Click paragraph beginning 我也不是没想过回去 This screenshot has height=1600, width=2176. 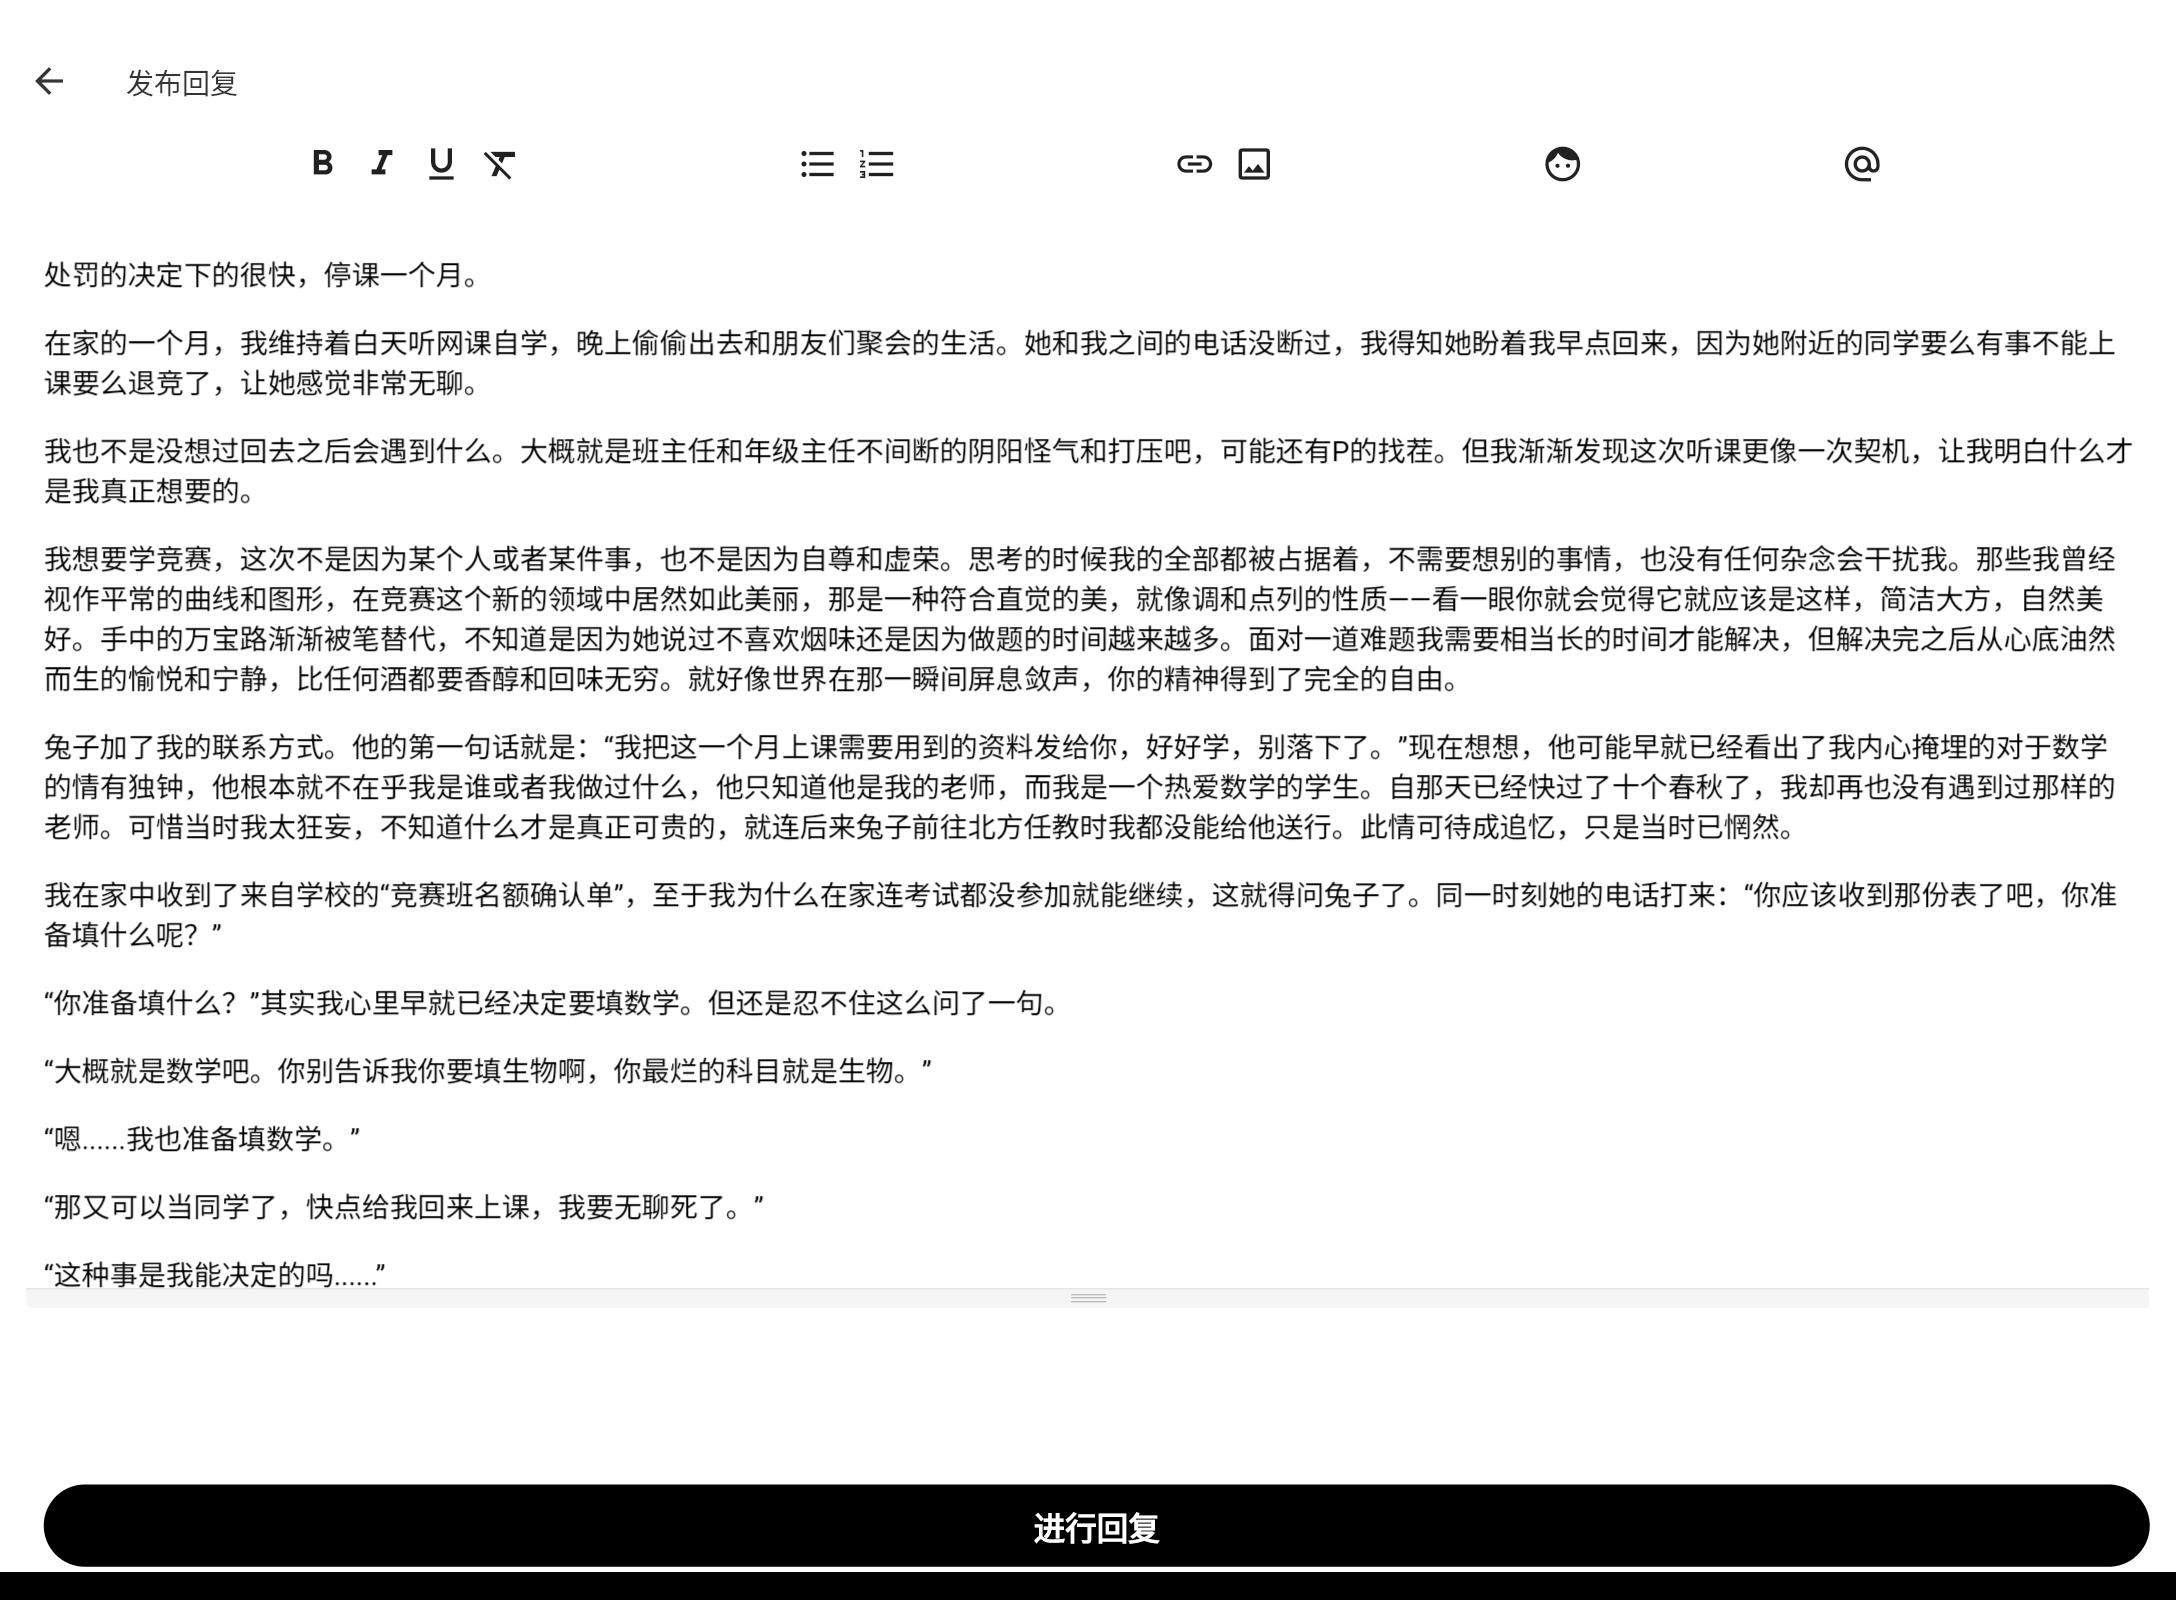pos(1088,471)
